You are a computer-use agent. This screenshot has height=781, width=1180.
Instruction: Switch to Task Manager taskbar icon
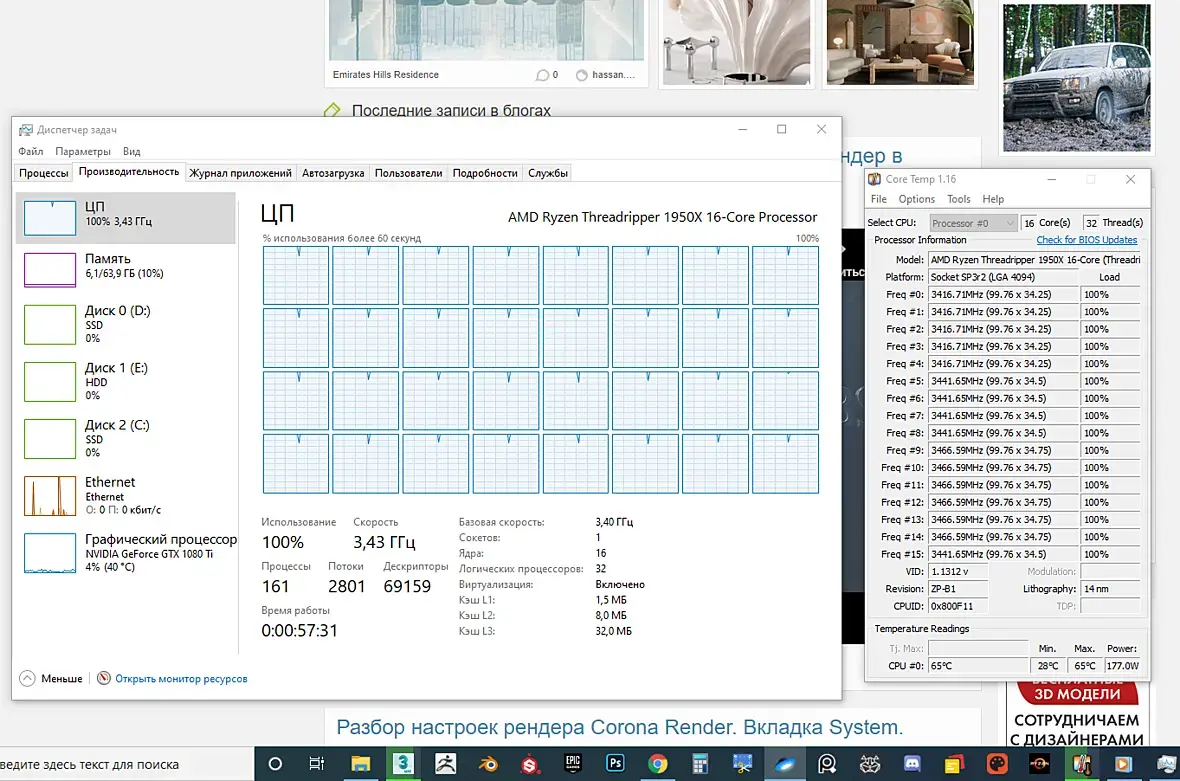coord(1166,764)
